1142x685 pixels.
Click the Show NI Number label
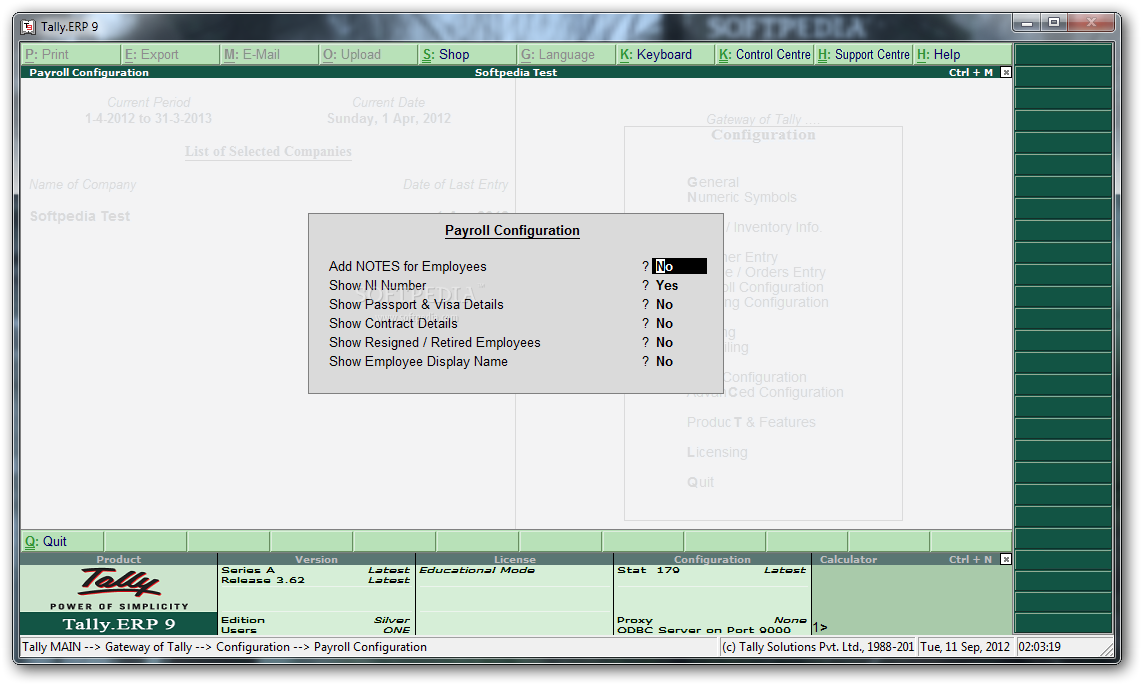coord(377,285)
